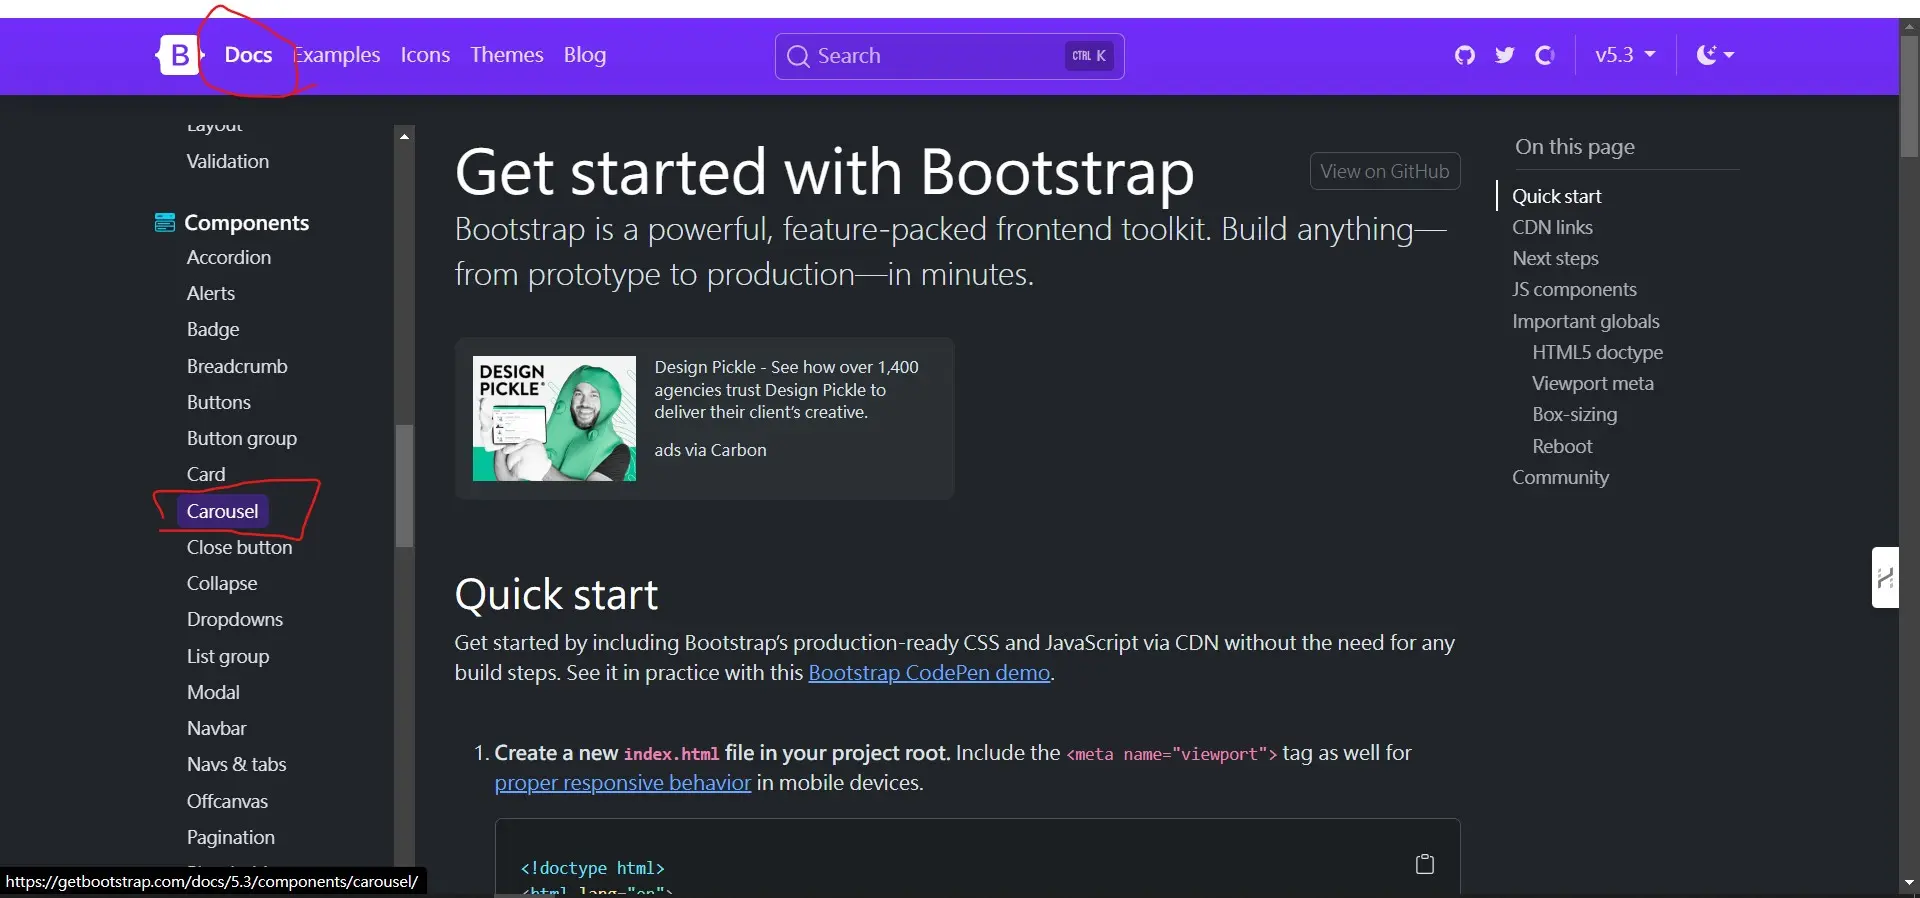The image size is (1920, 898).
Task: Click the Bootstrap logo in the navbar
Action: 179,56
